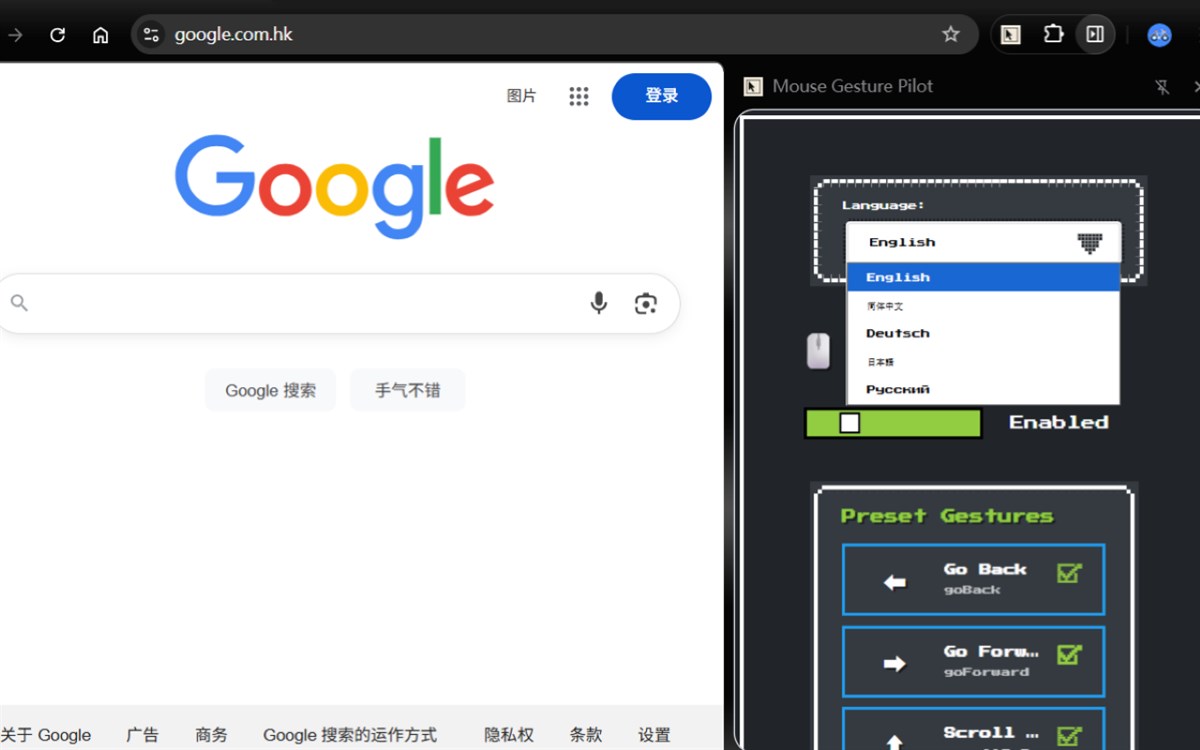Image resolution: width=1200 pixels, height=750 pixels.
Task: Open the 条款 footer link
Action: point(586,735)
